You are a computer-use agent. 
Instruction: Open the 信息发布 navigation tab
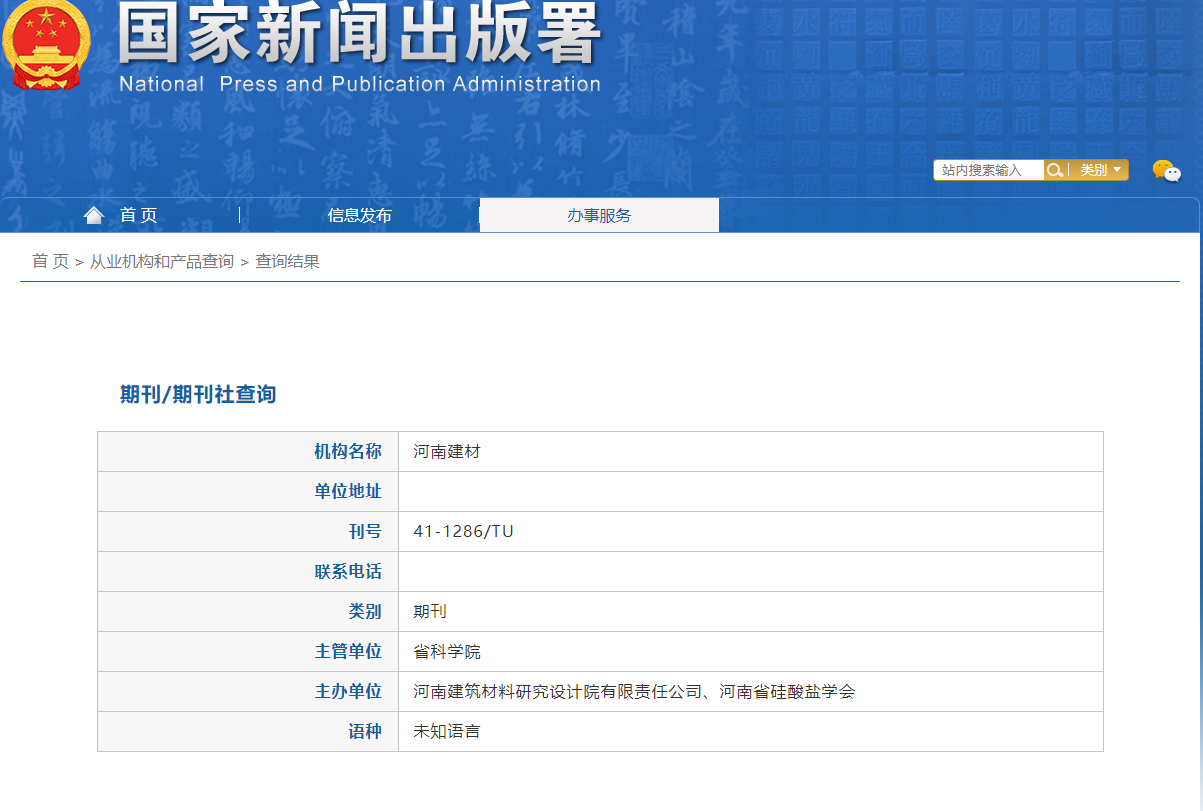click(360, 215)
